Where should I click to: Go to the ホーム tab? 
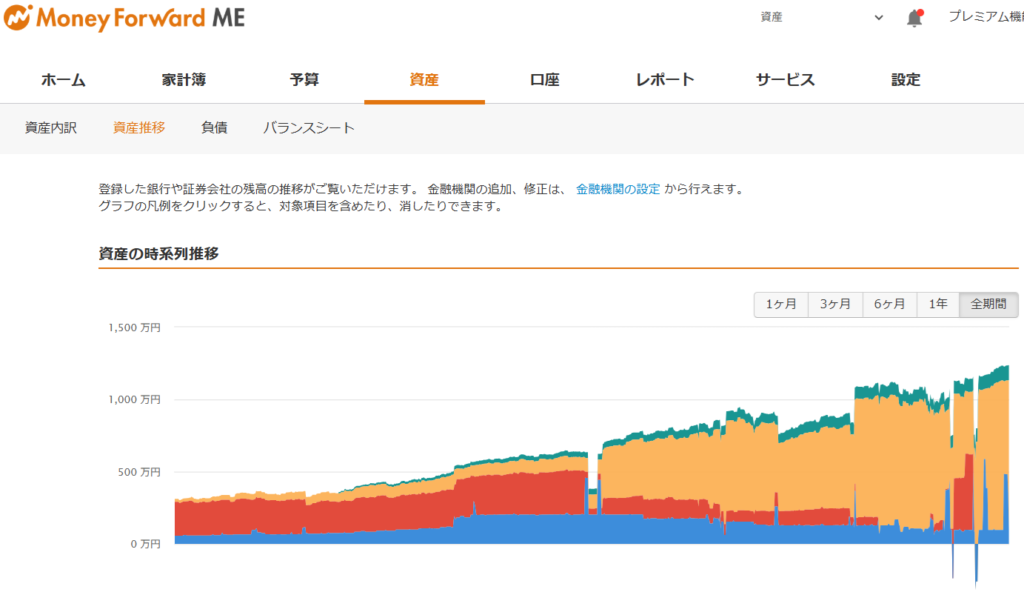click(x=63, y=80)
